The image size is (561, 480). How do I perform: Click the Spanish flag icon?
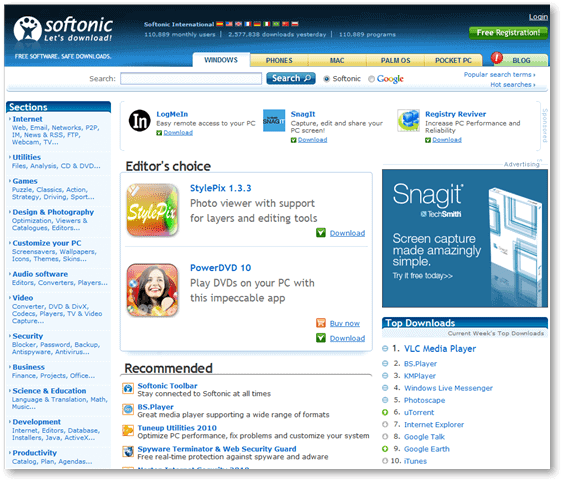220,24
